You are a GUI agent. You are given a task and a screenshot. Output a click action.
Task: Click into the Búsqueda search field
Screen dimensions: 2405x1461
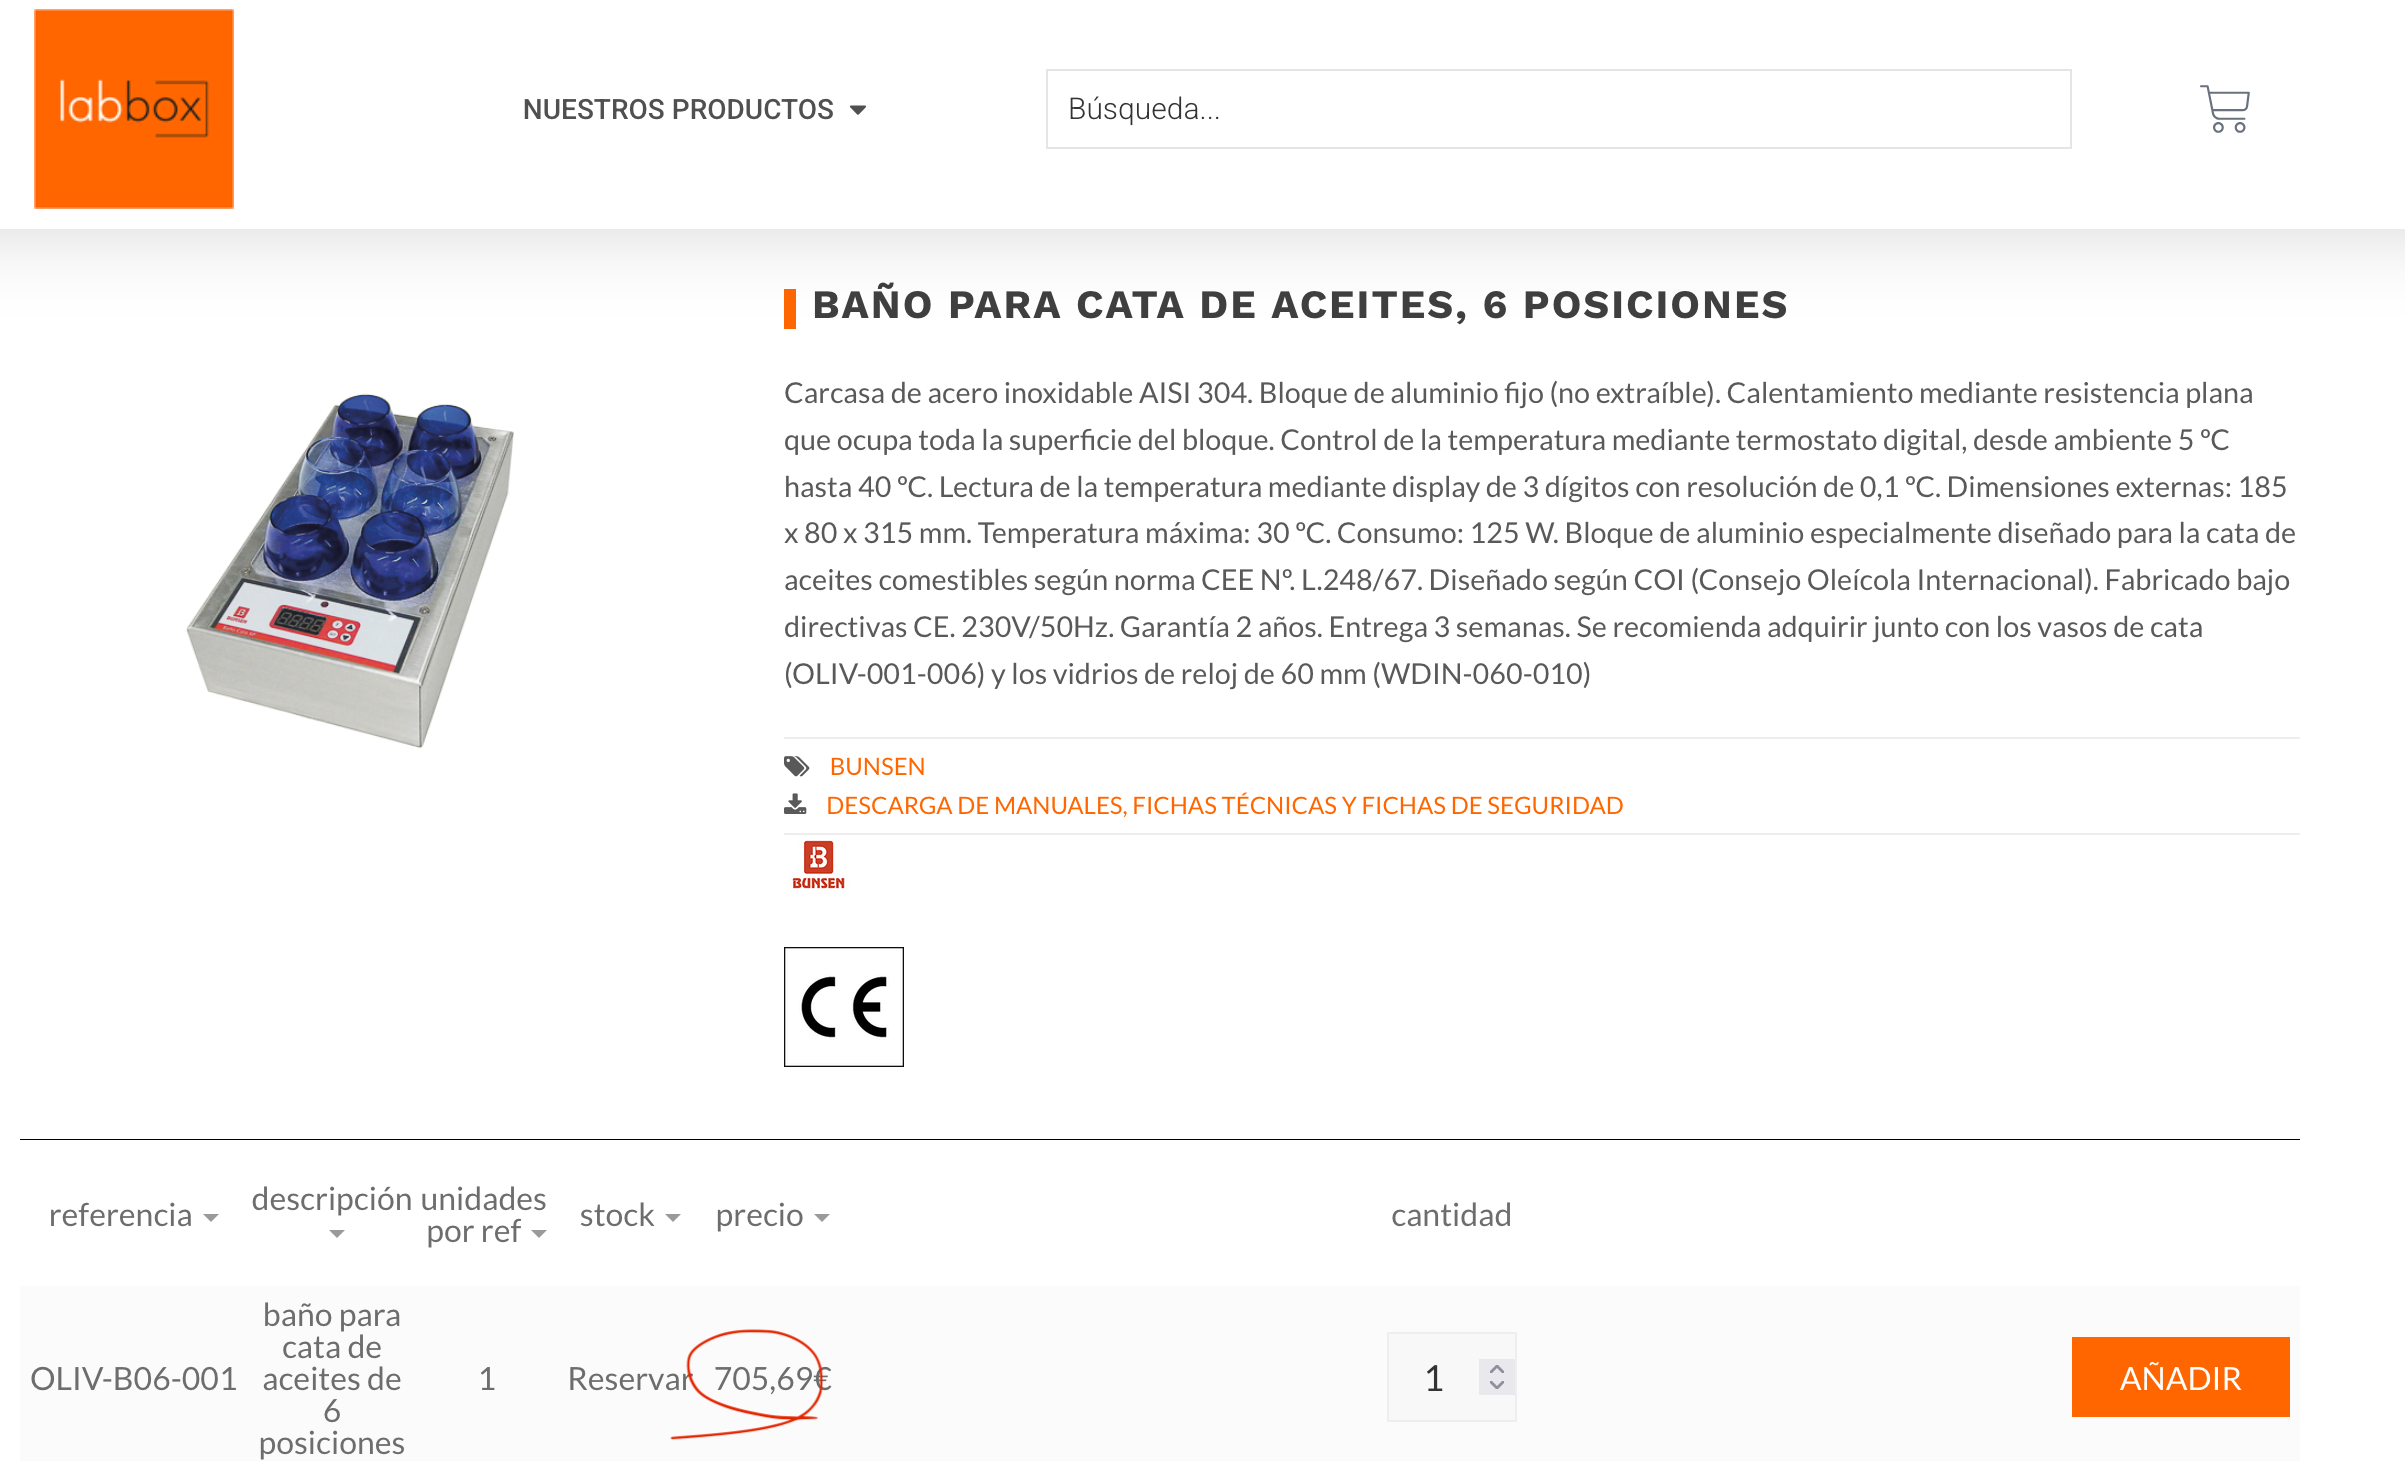click(x=1558, y=109)
